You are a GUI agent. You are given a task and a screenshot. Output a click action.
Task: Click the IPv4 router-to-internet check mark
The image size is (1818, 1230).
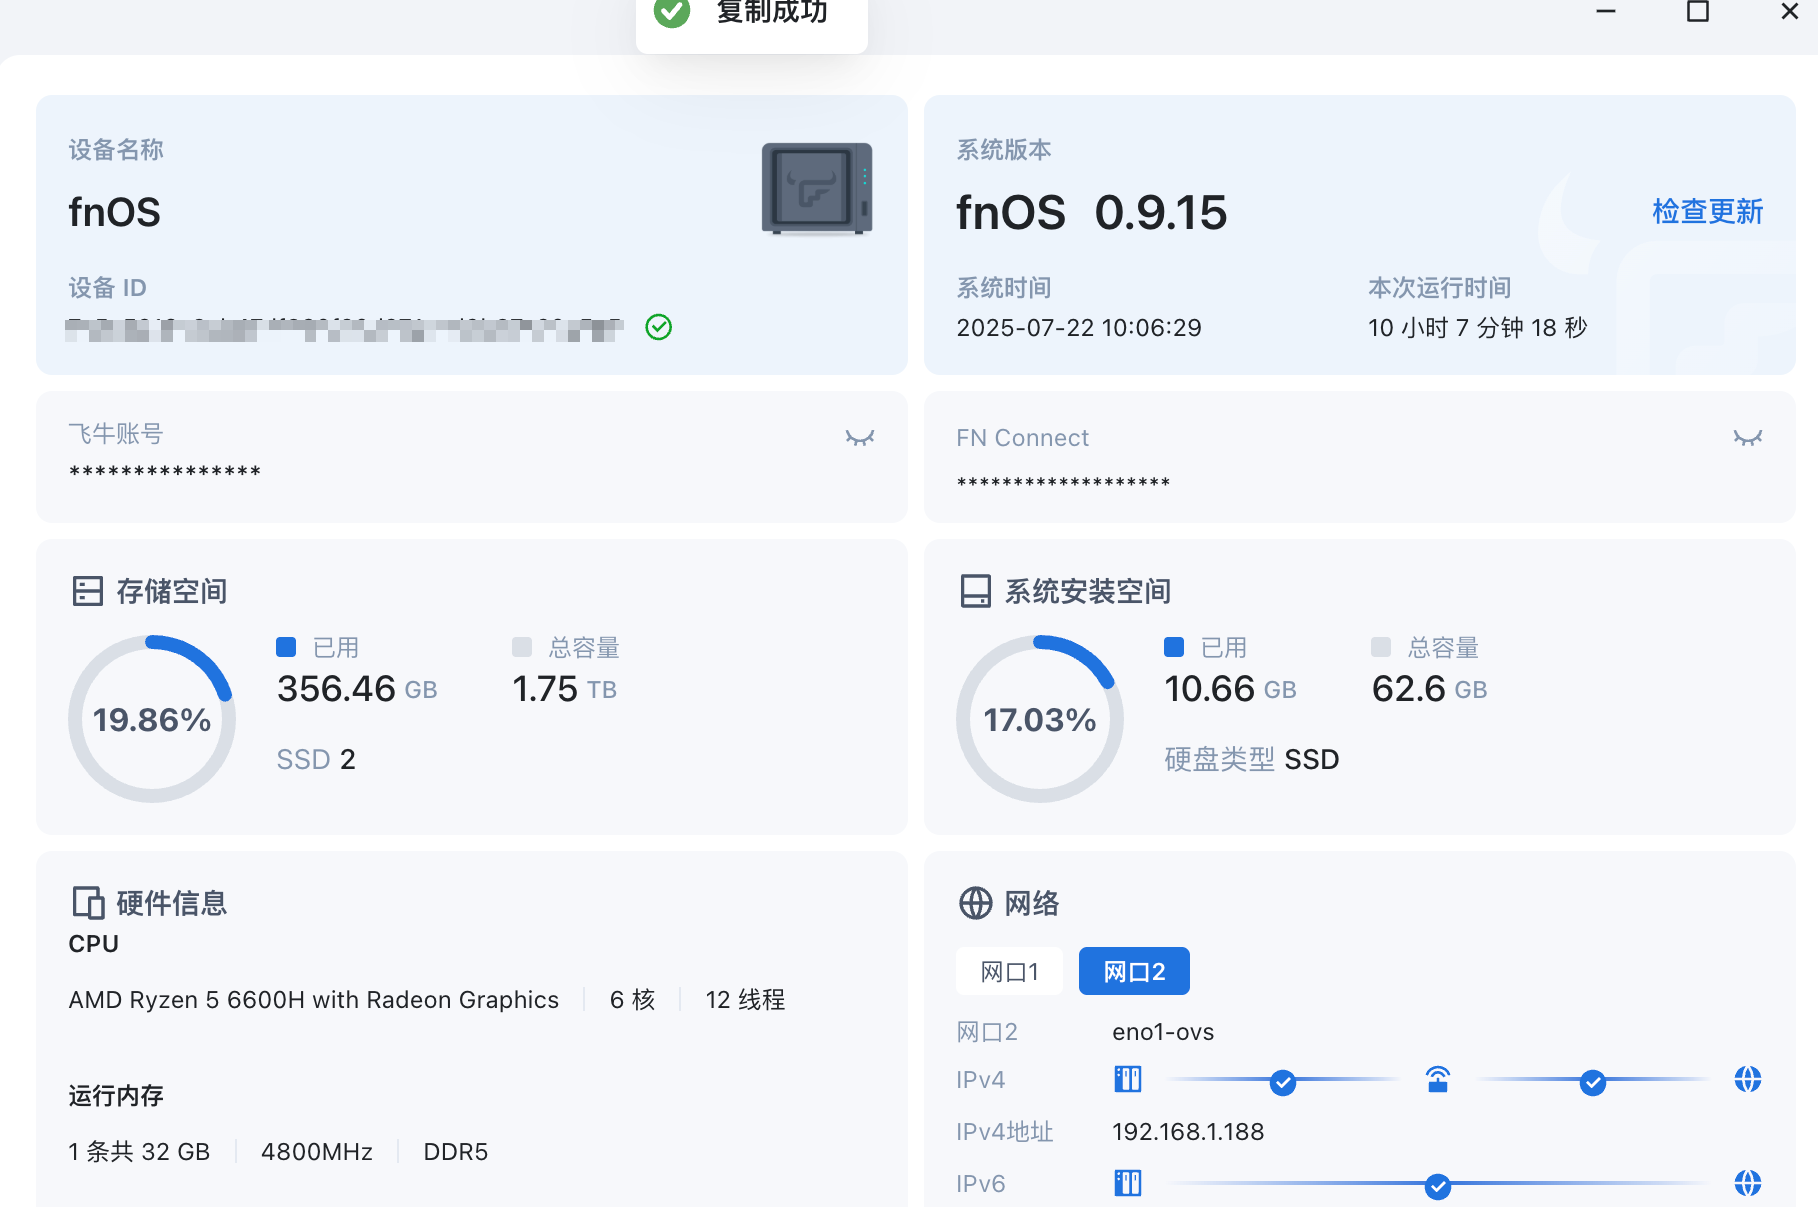[1592, 1082]
